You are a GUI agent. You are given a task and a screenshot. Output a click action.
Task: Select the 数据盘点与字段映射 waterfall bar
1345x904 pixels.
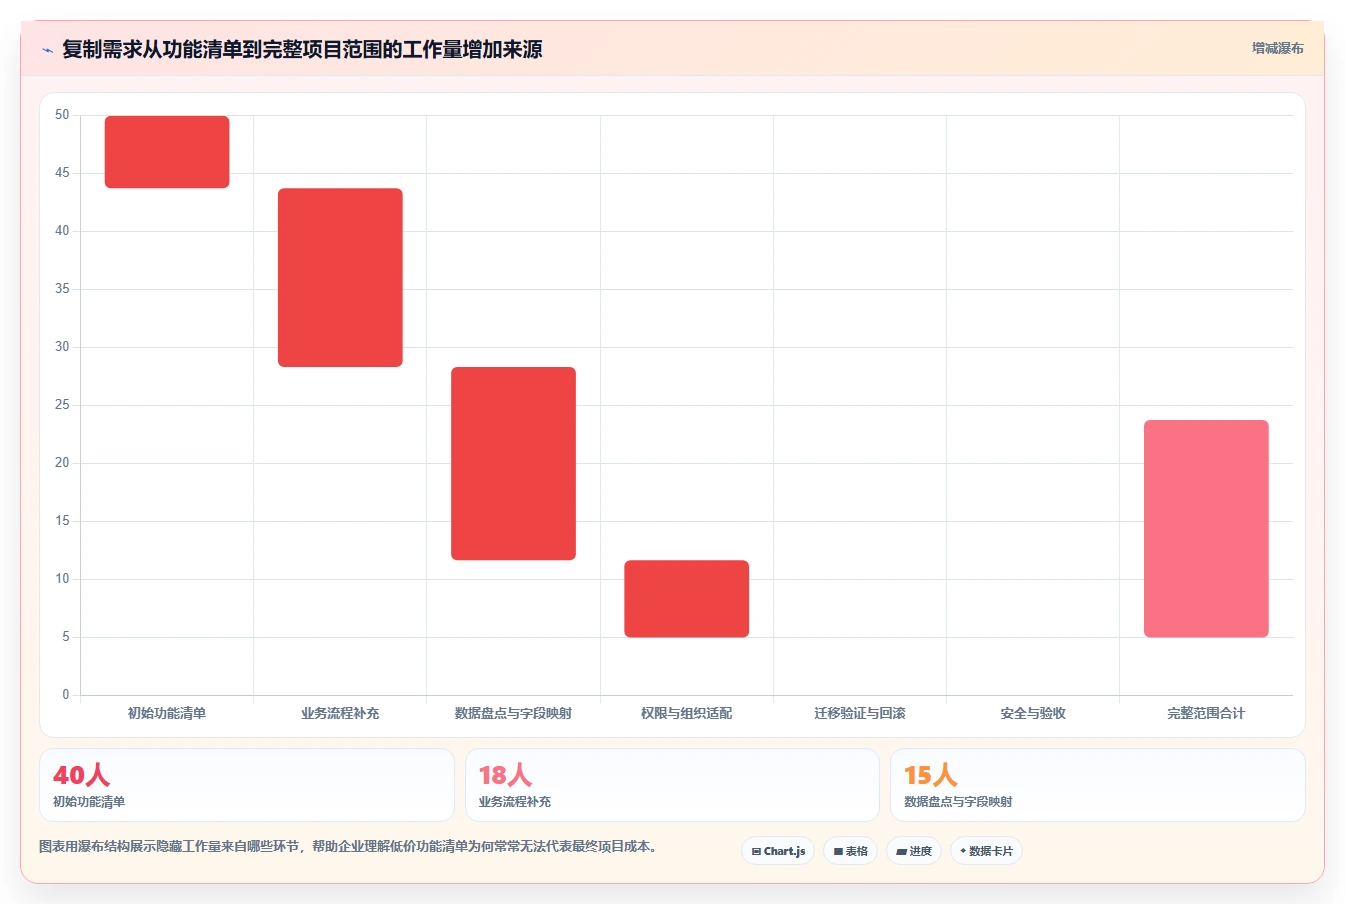coord(513,464)
